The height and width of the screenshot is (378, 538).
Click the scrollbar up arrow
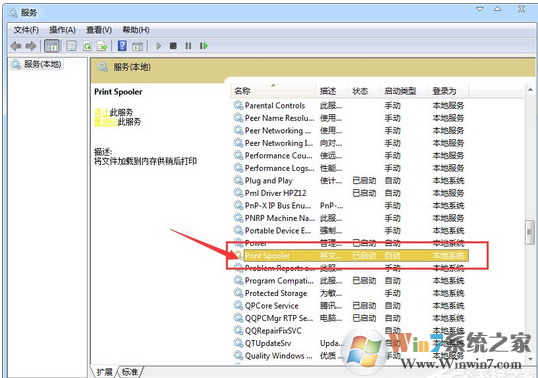pyautogui.click(x=530, y=90)
